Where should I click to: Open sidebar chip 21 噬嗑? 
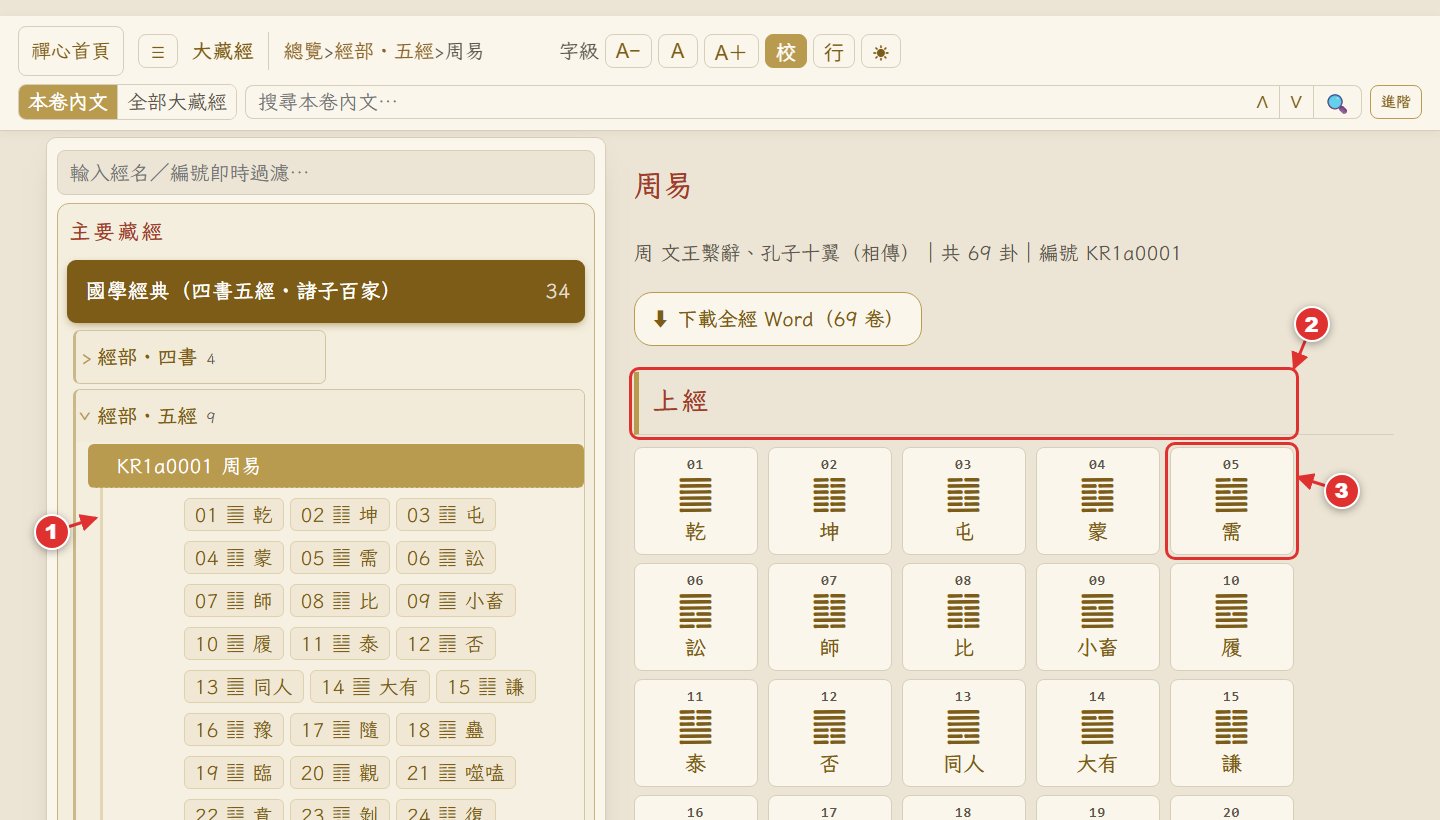pos(456,773)
